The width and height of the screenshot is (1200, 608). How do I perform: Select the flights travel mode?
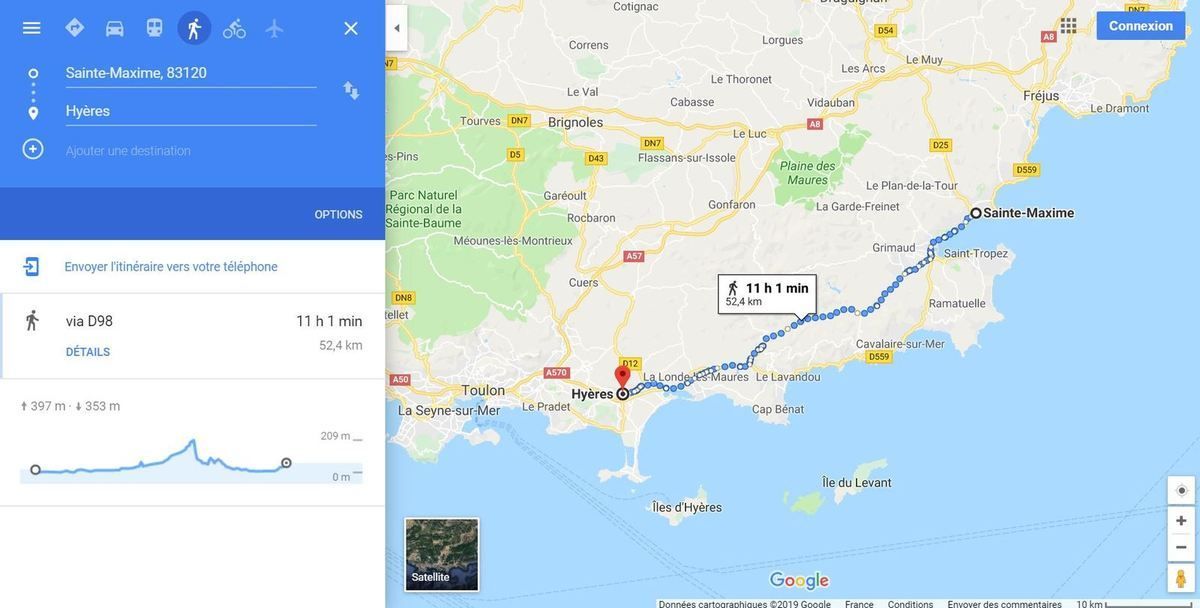274,28
